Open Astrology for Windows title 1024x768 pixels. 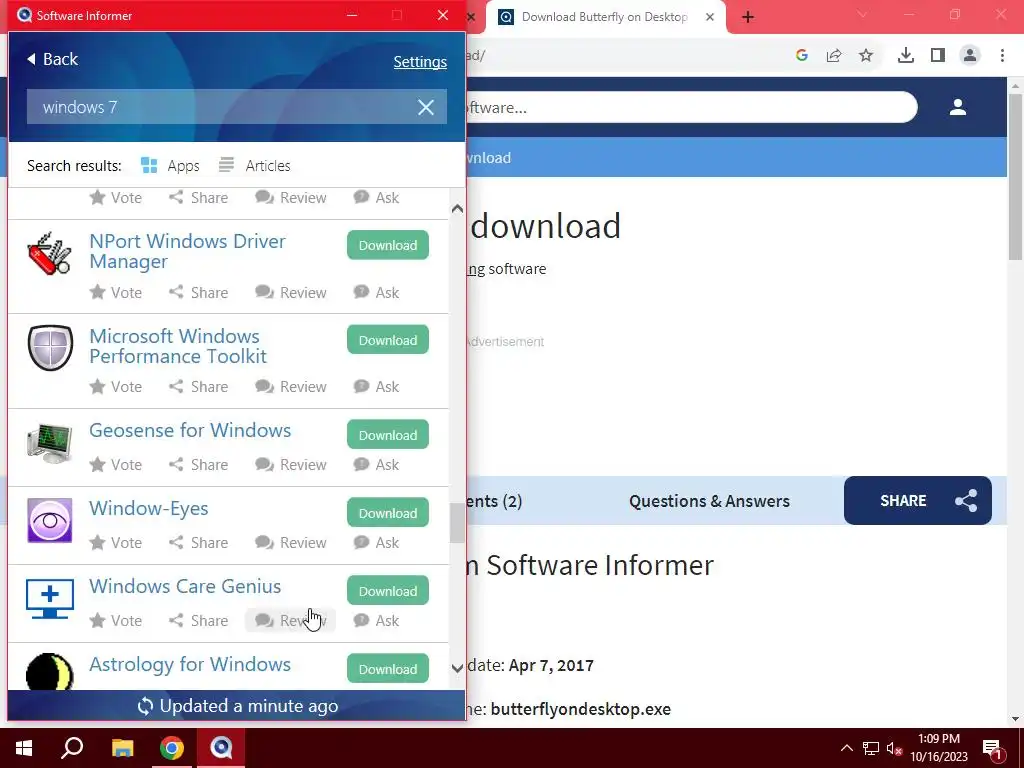(190, 664)
